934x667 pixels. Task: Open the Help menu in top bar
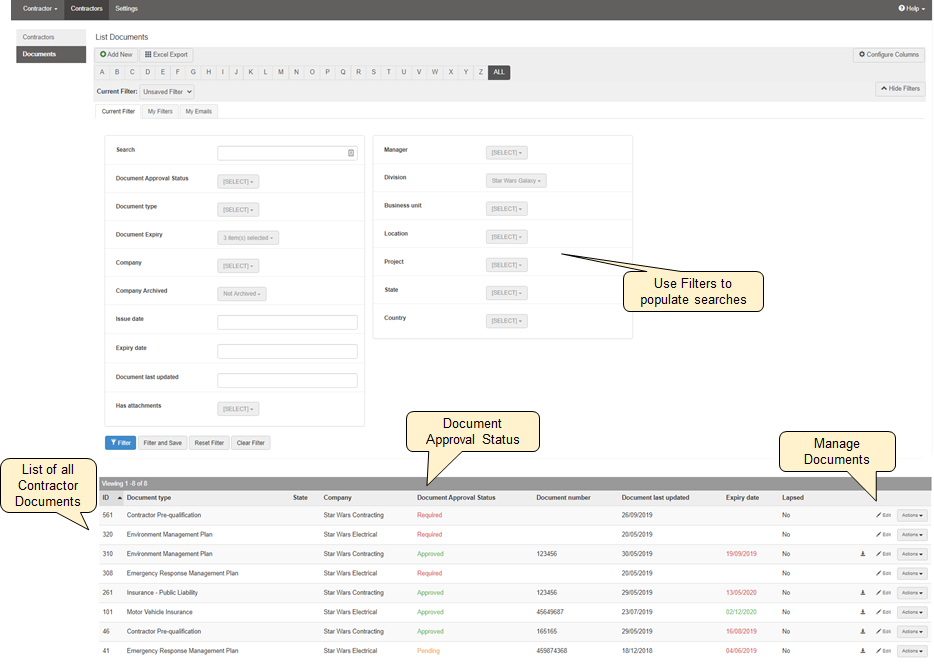(x=911, y=8)
